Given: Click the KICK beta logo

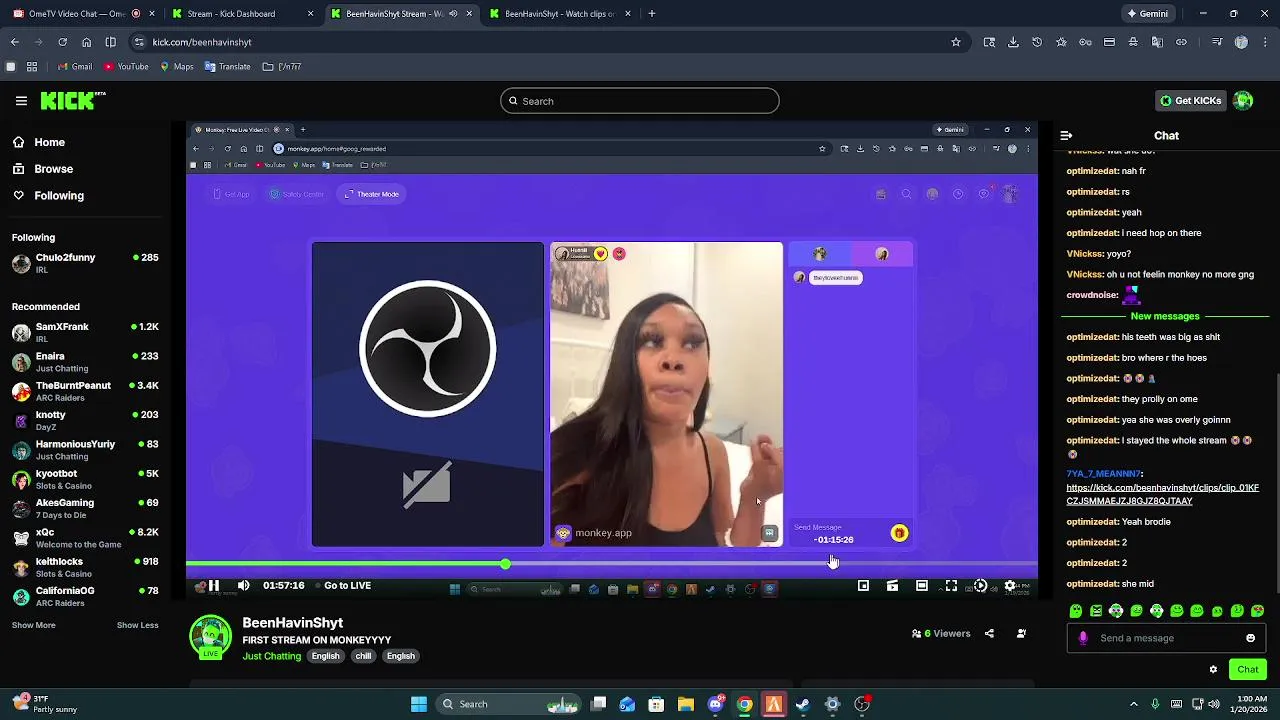Looking at the screenshot, I should [x=73, y=101].
